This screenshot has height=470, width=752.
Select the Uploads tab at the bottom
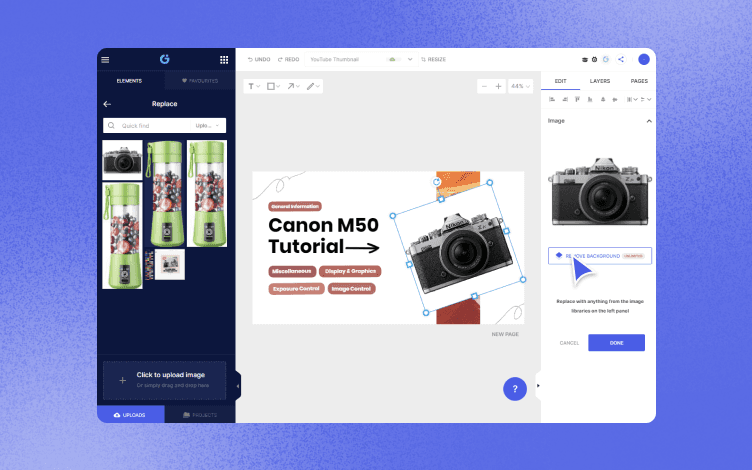130,415
